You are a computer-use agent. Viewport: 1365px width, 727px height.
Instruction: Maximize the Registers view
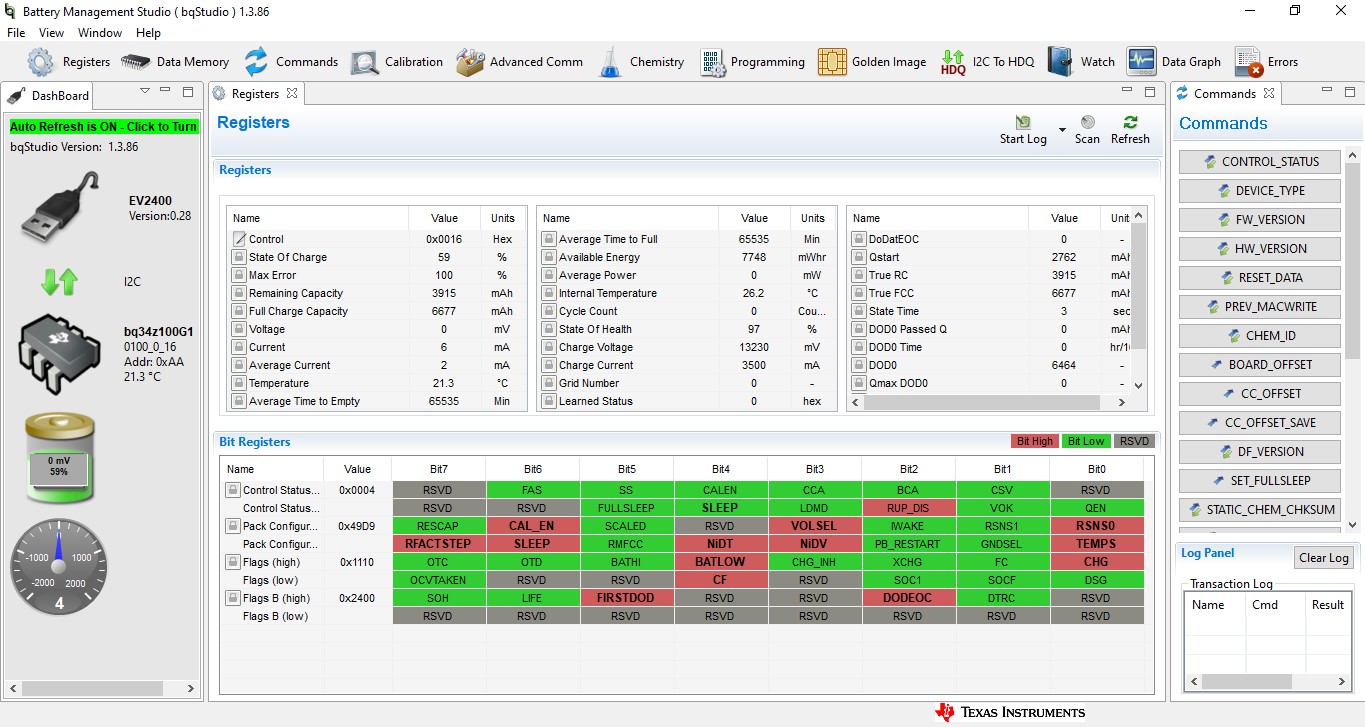(x=1150, y=91)
